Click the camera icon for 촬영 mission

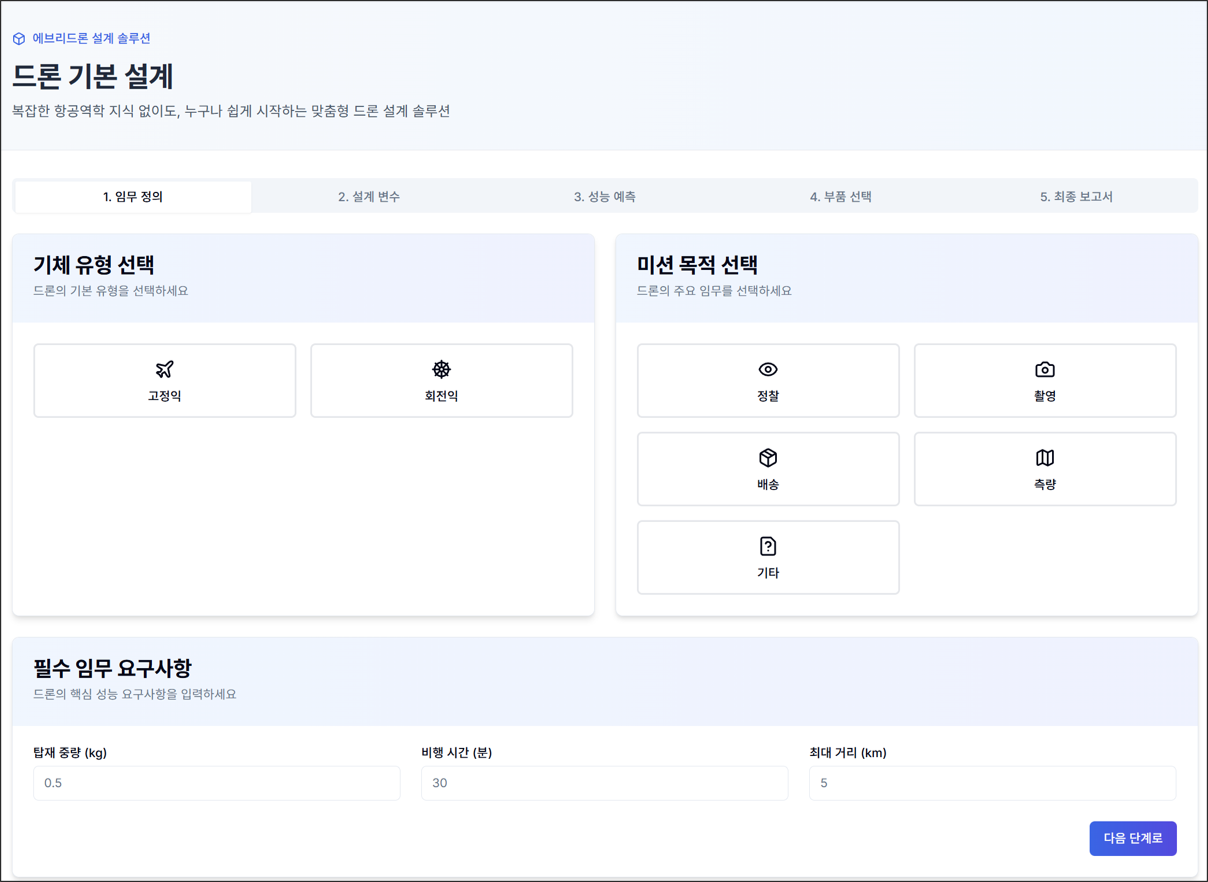tap(1045, 369)
